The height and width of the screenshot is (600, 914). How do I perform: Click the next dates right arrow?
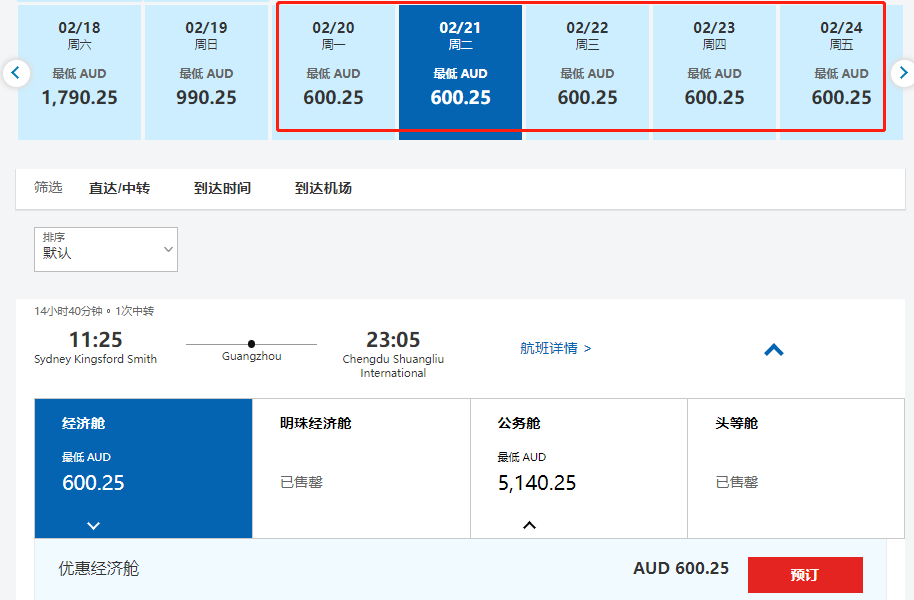[901, 72]
